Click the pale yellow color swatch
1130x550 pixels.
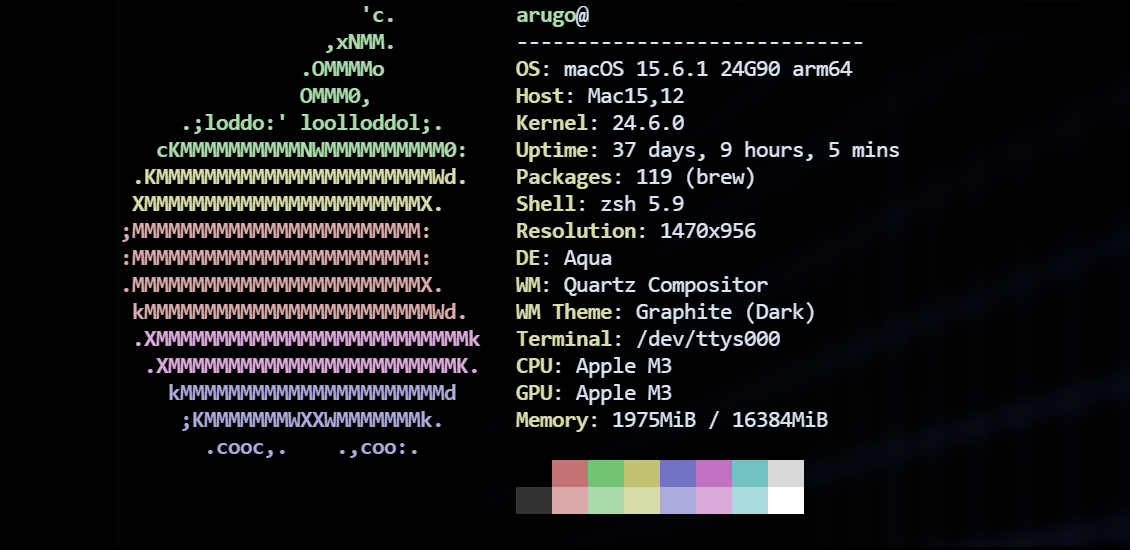coord(642,500)
